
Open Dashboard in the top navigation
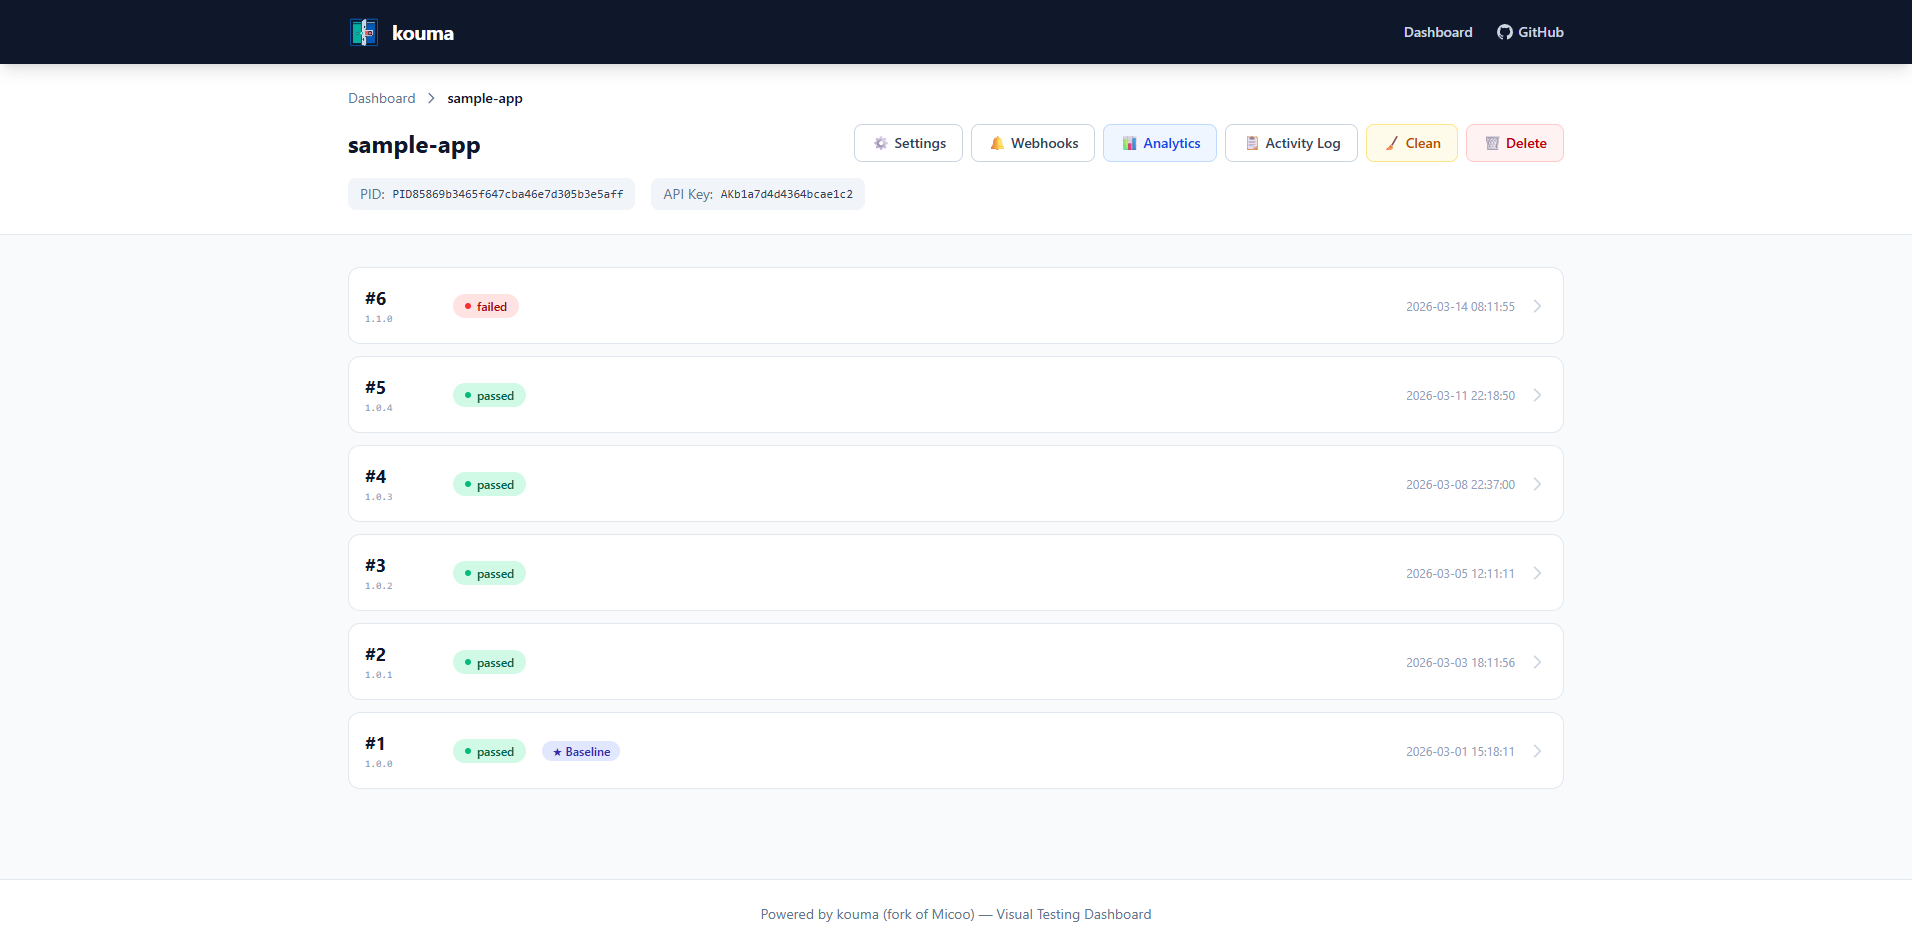pyautogui.click(x=1437, y=32)
